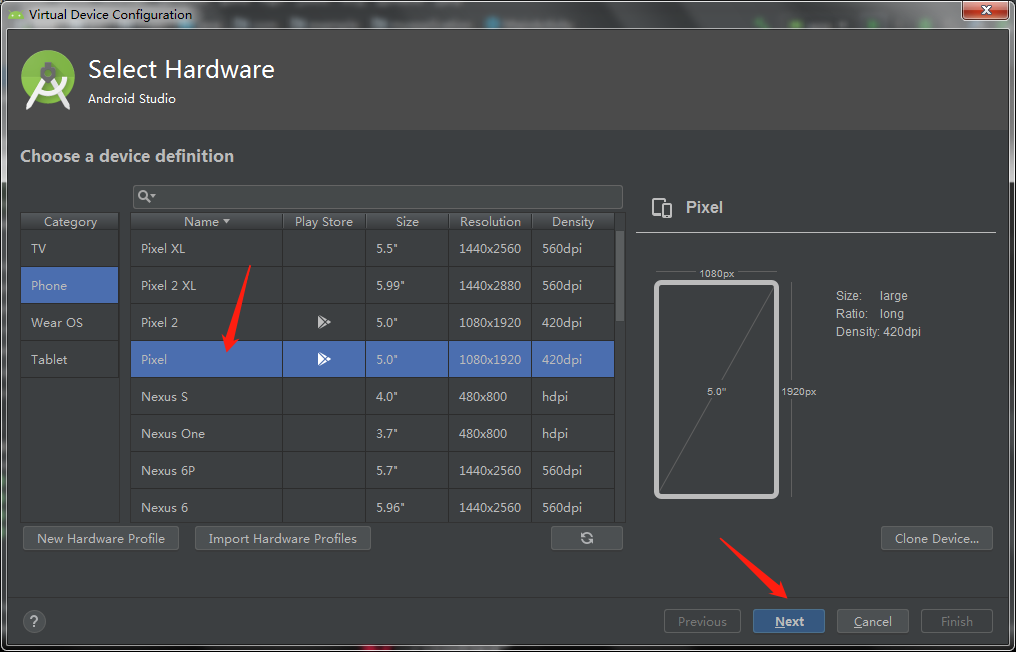Sort by the Play Store column header
Screen dimensions: 1016x652
(x=324, y=222)
